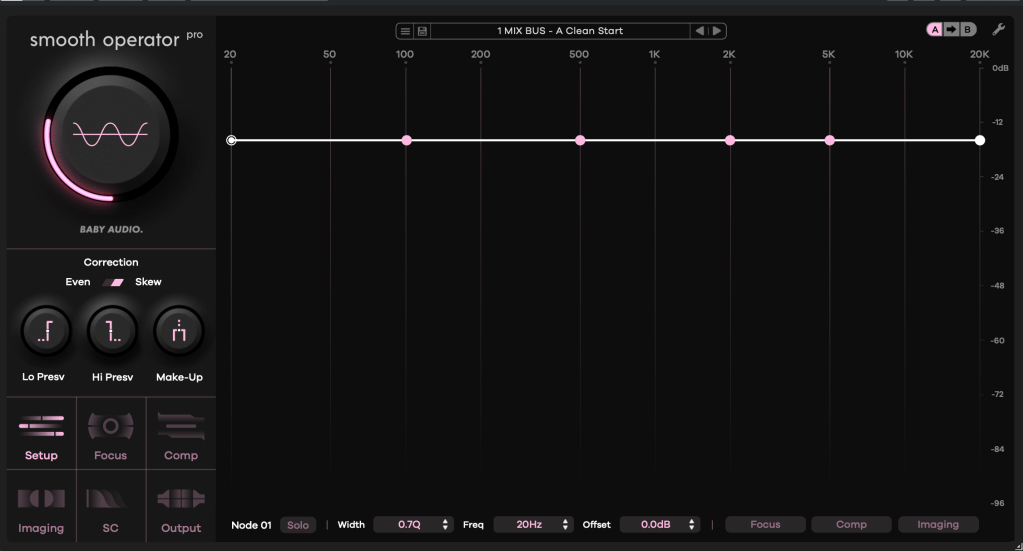The height and width of the screenshot is (551, 1023).
Task: Click the bottom Comp node button
Action: coord(851,525)
